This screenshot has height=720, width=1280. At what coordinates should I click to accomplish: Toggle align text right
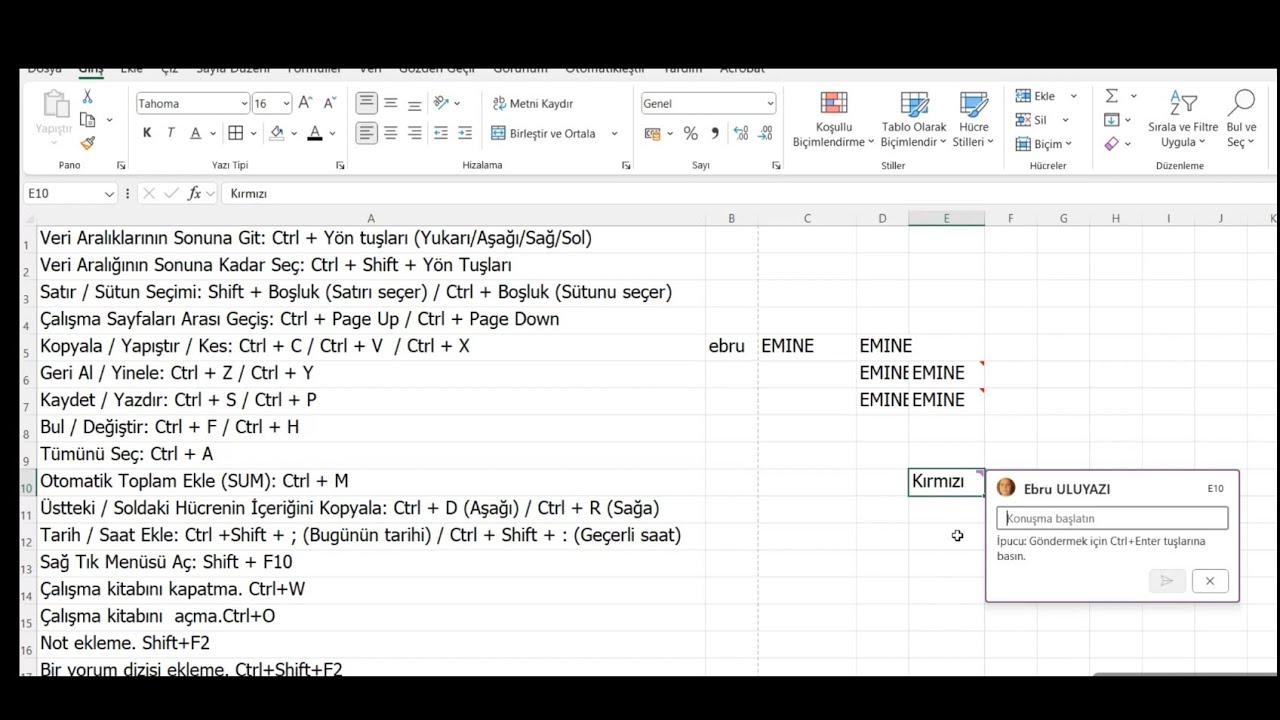point(415,133)
